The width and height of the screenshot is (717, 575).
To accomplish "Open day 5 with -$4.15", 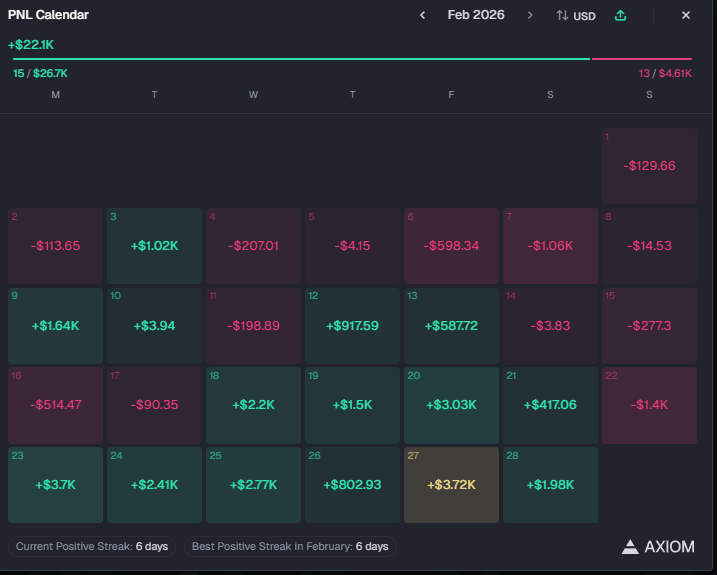I will (352, 246).
